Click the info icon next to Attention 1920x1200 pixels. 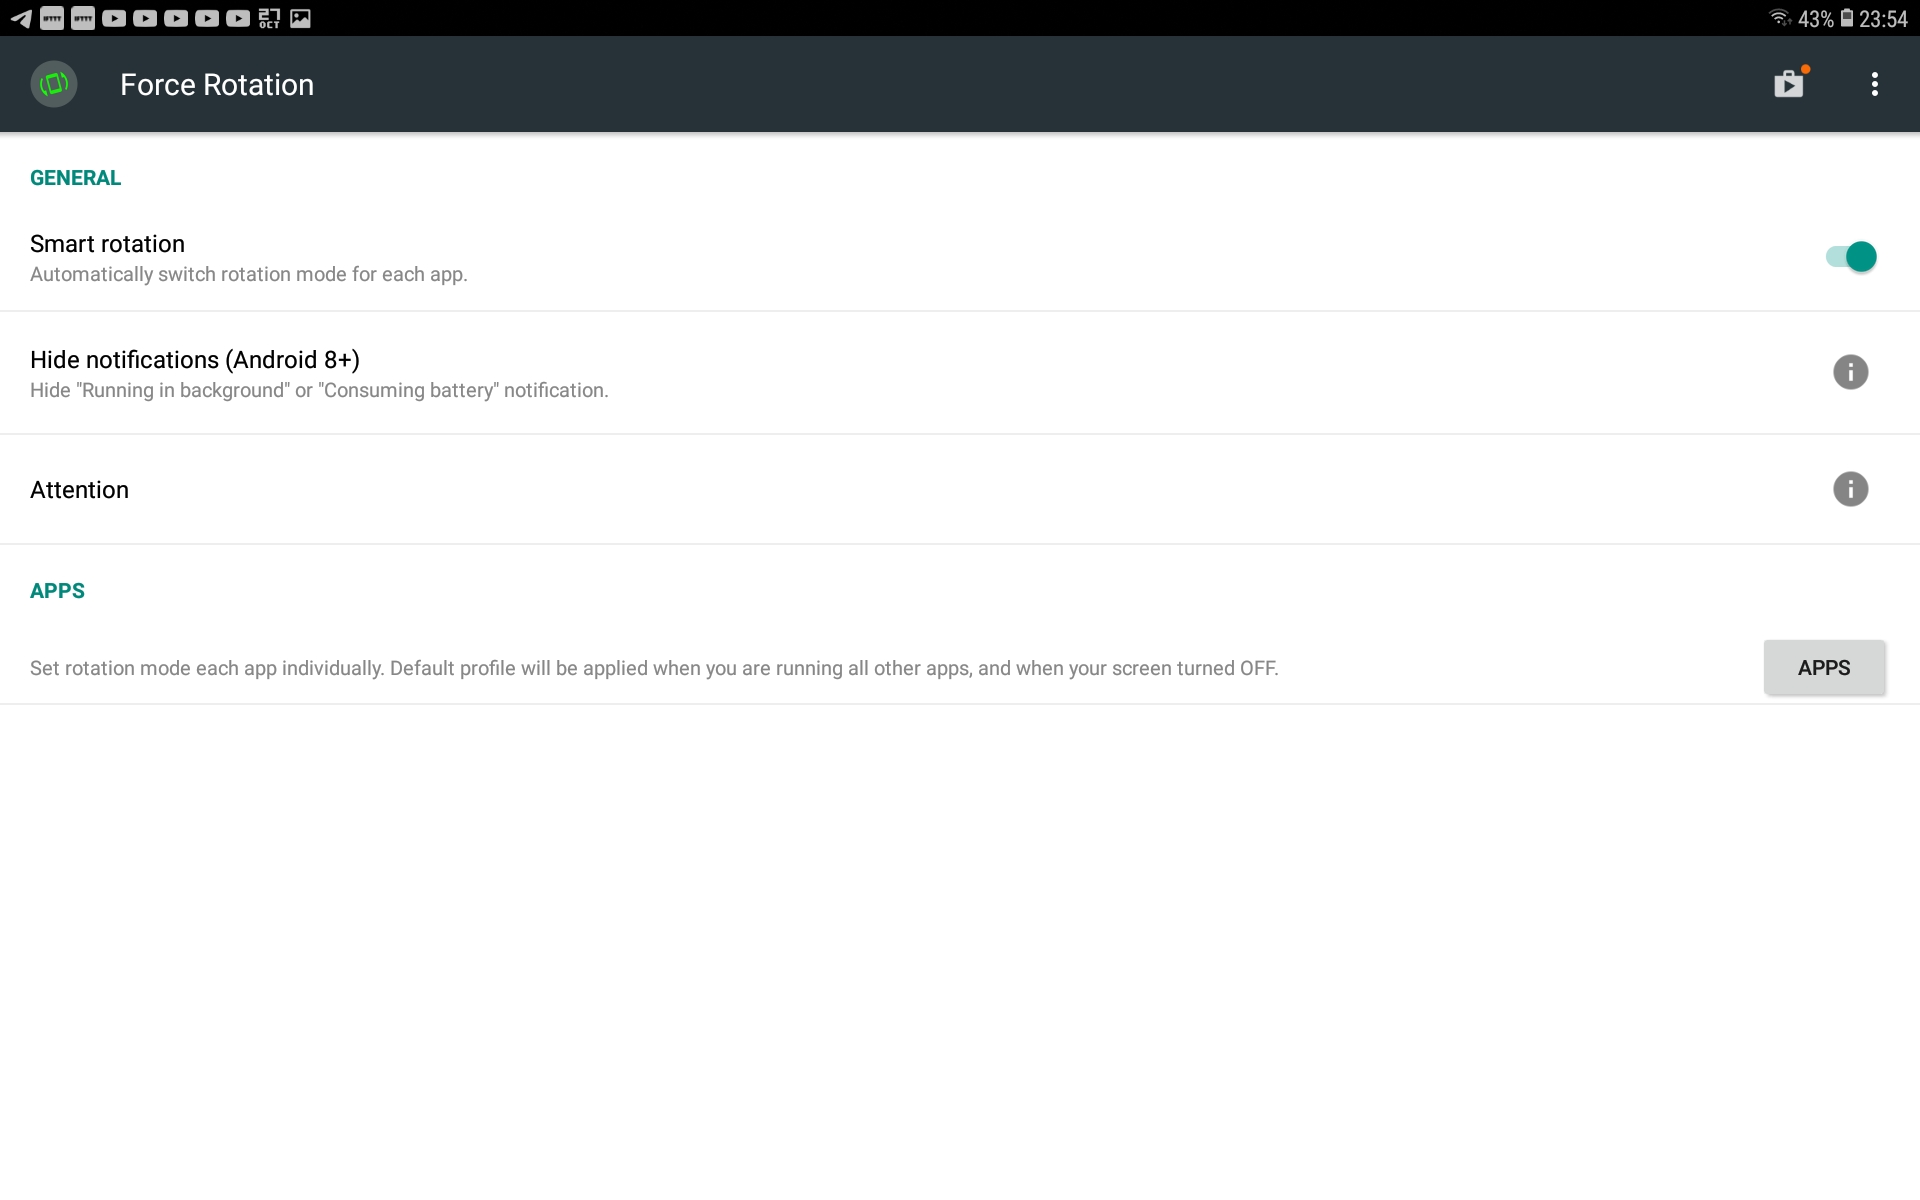point(1850,488)
